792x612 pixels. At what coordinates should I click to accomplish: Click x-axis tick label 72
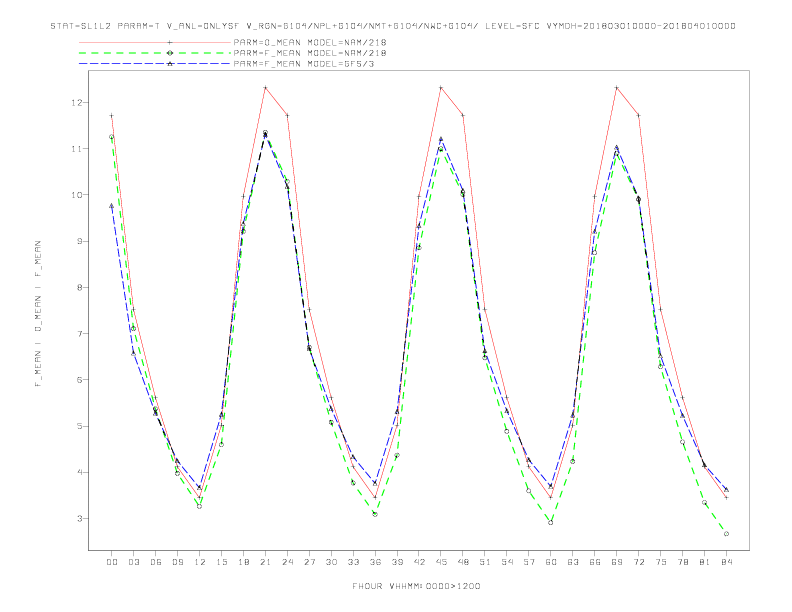coord(639,562)
